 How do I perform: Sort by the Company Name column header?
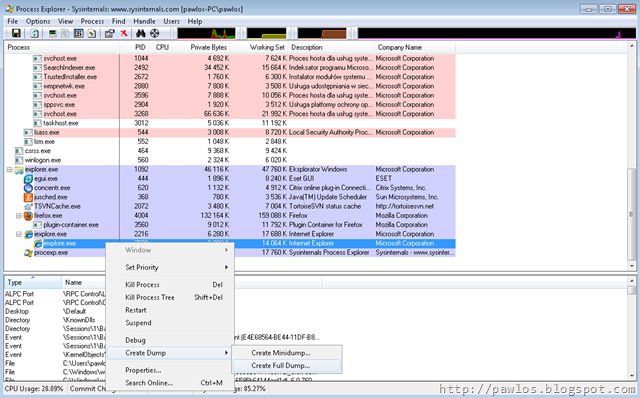[415, 47]
